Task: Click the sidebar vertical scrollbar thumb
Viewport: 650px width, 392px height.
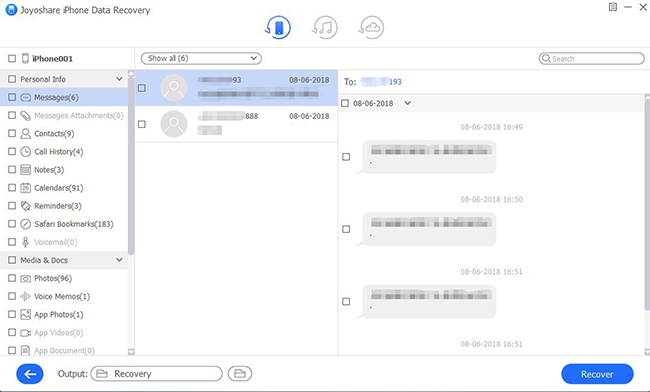Action: [x=131, y=166]
